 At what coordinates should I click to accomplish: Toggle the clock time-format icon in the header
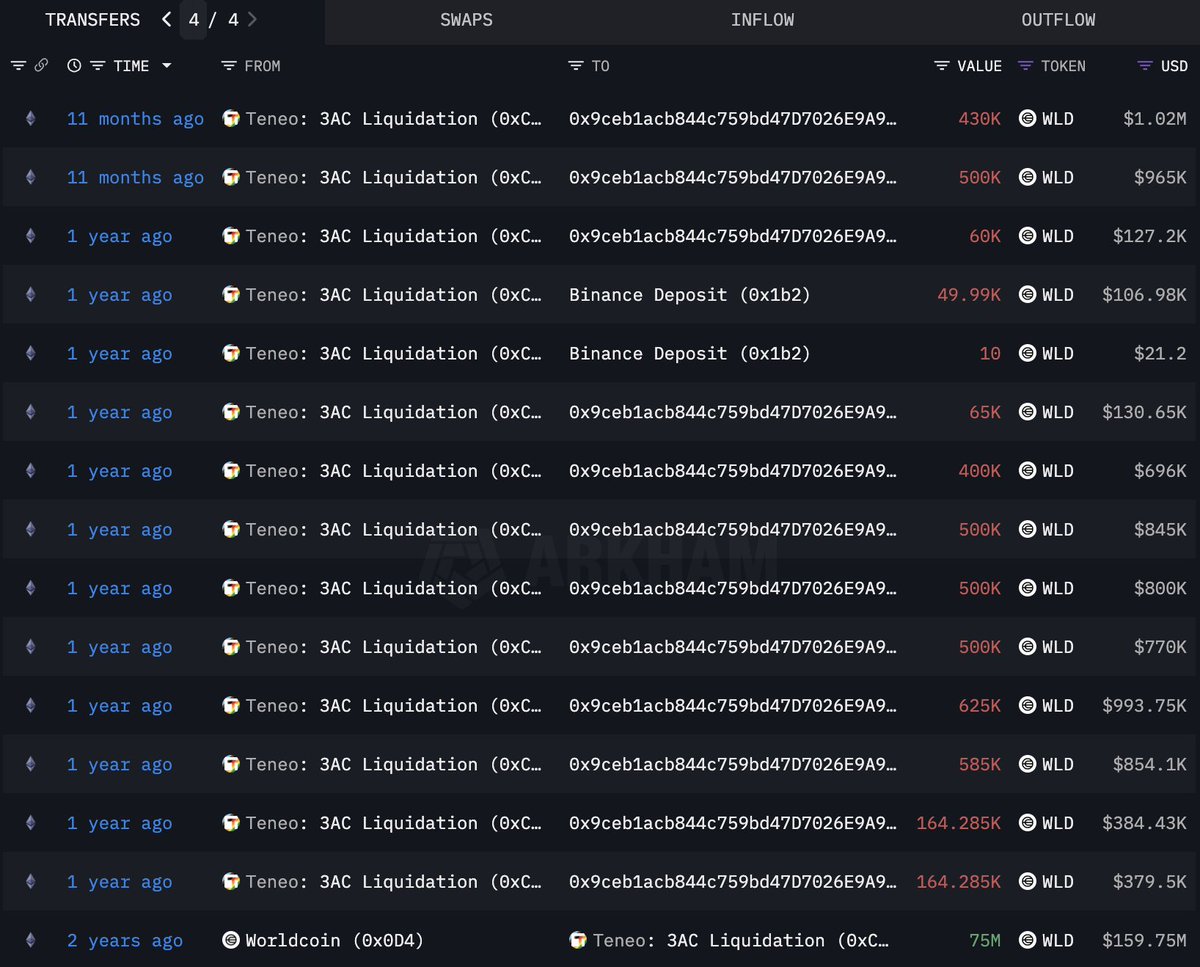coord(74,66)
